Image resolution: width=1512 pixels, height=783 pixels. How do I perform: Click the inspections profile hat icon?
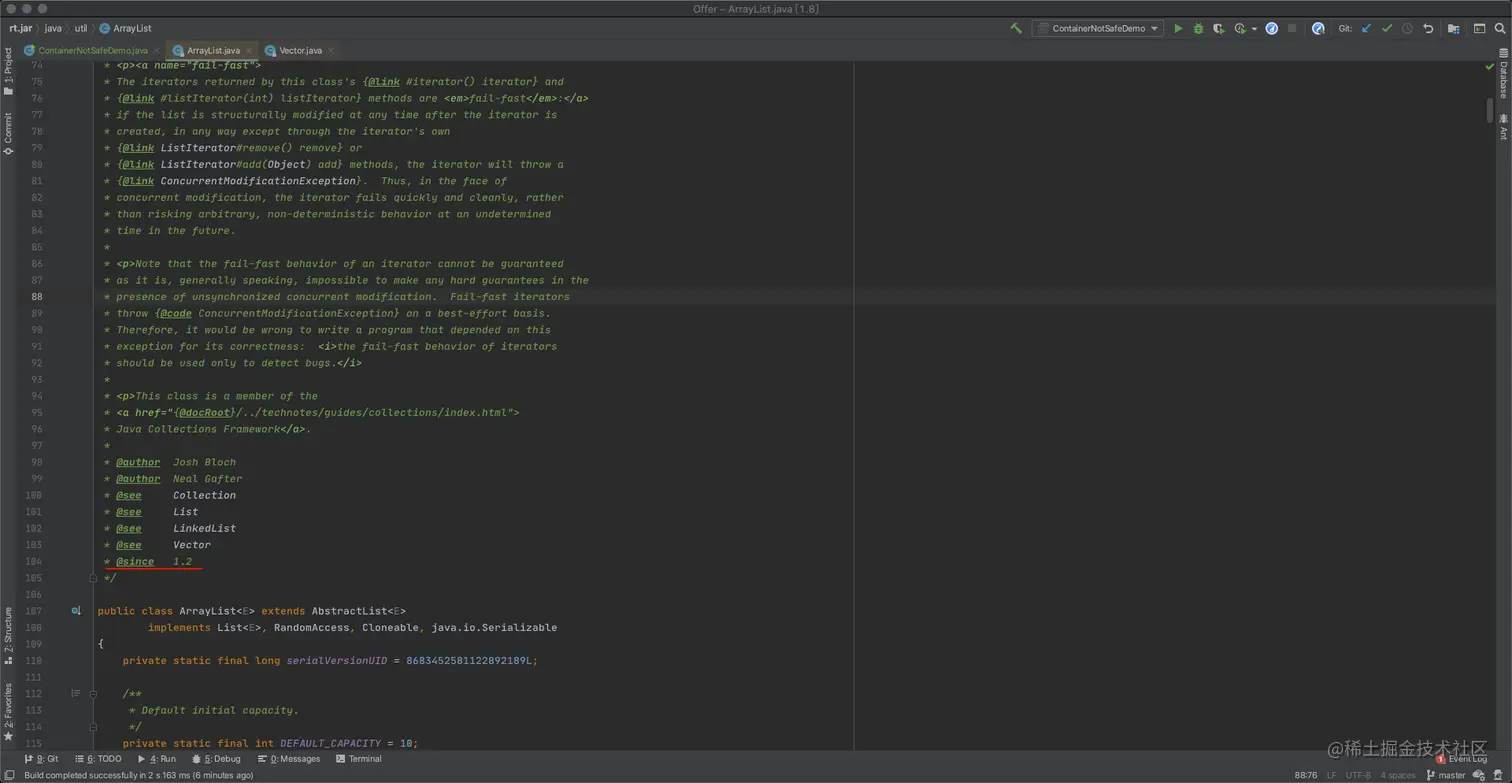(x=1499, y=775)
